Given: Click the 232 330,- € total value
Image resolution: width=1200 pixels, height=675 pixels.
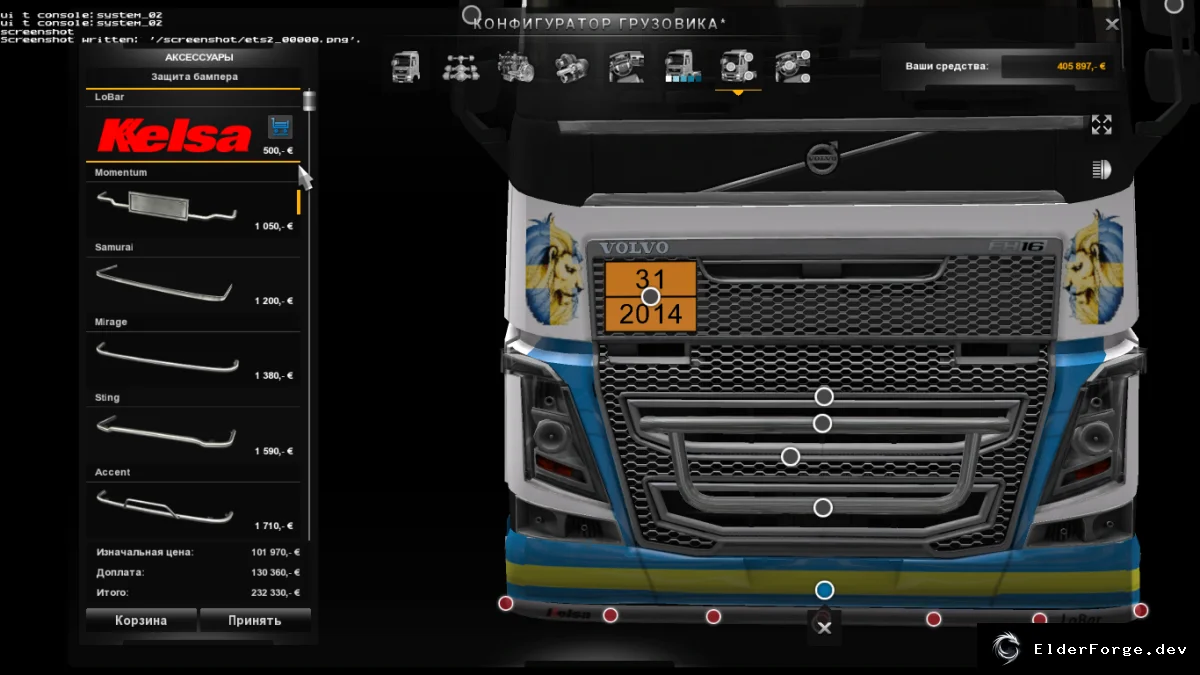Looking at the screenshot, I should (275, 593).
